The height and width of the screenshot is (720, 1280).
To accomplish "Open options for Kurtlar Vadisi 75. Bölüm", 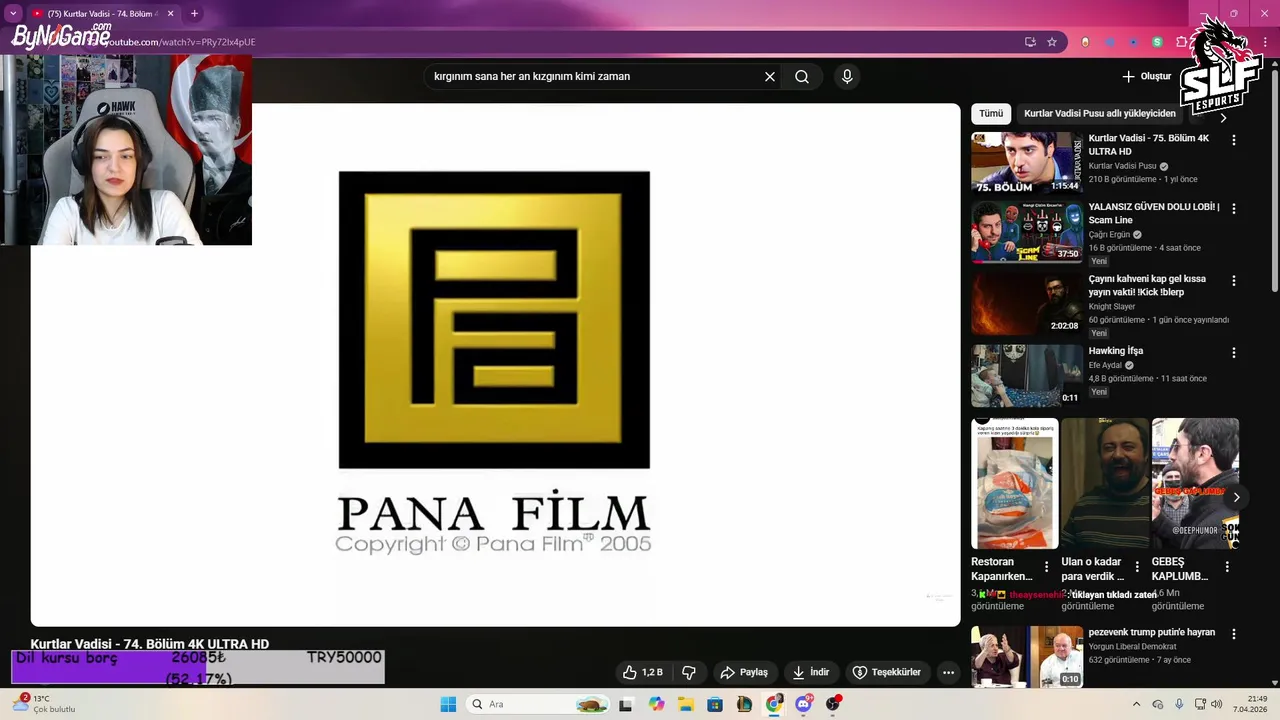I will click(x=1233, y=140).
